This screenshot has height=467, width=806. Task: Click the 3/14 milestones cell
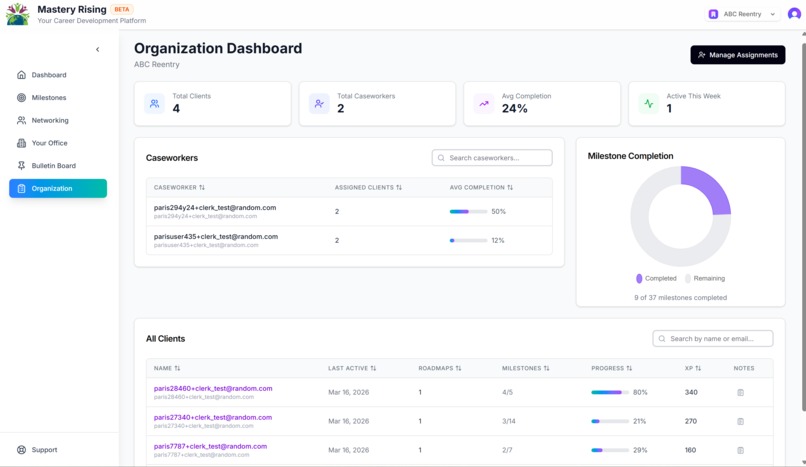point(509,421)
